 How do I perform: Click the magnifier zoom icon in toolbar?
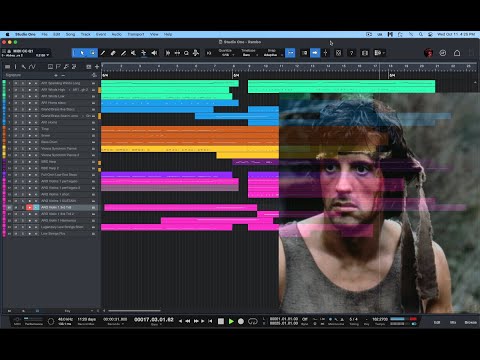pyautogui.click(x=186, y=53)
